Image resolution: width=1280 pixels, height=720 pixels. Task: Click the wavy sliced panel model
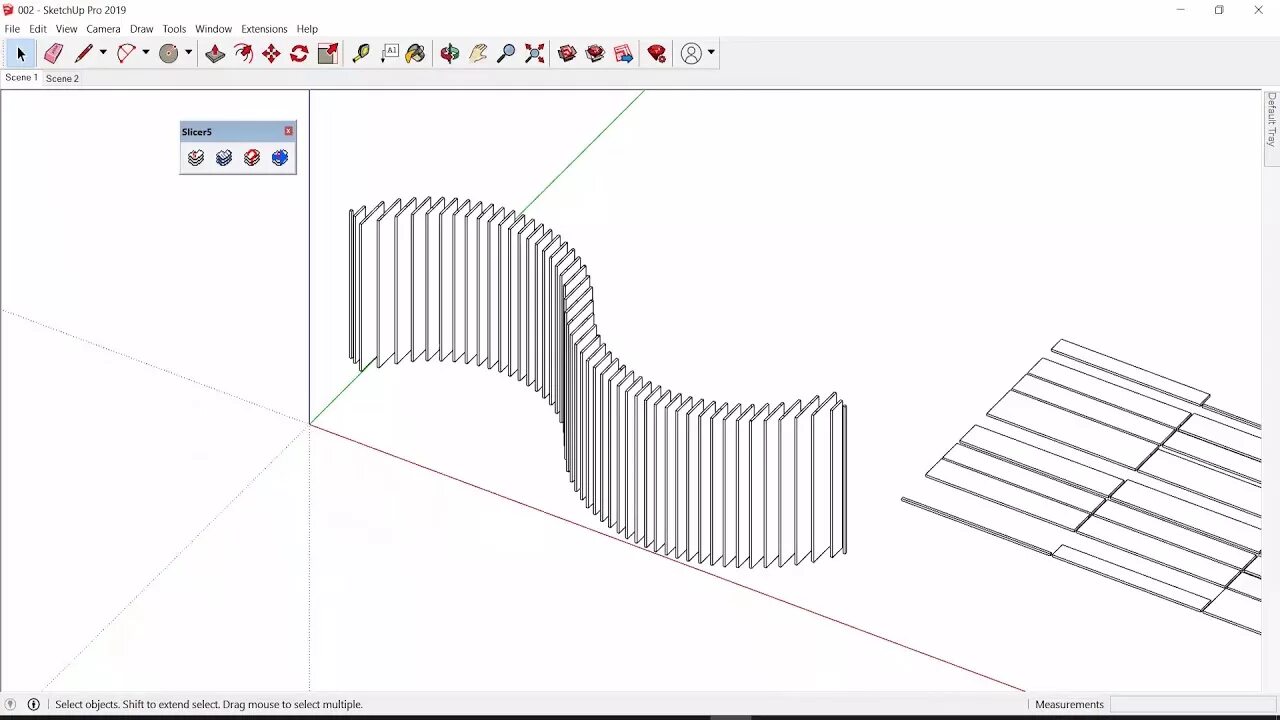point(597,382)
